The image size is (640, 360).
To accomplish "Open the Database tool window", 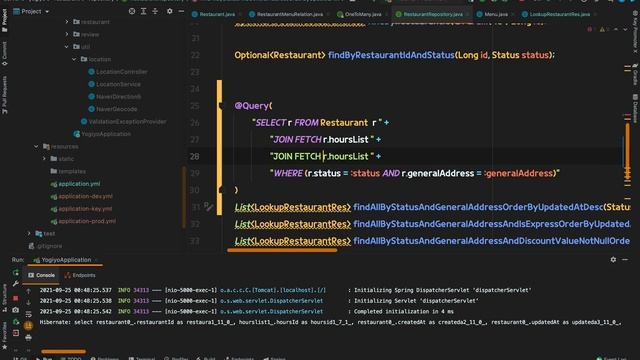I will point(635,108).
